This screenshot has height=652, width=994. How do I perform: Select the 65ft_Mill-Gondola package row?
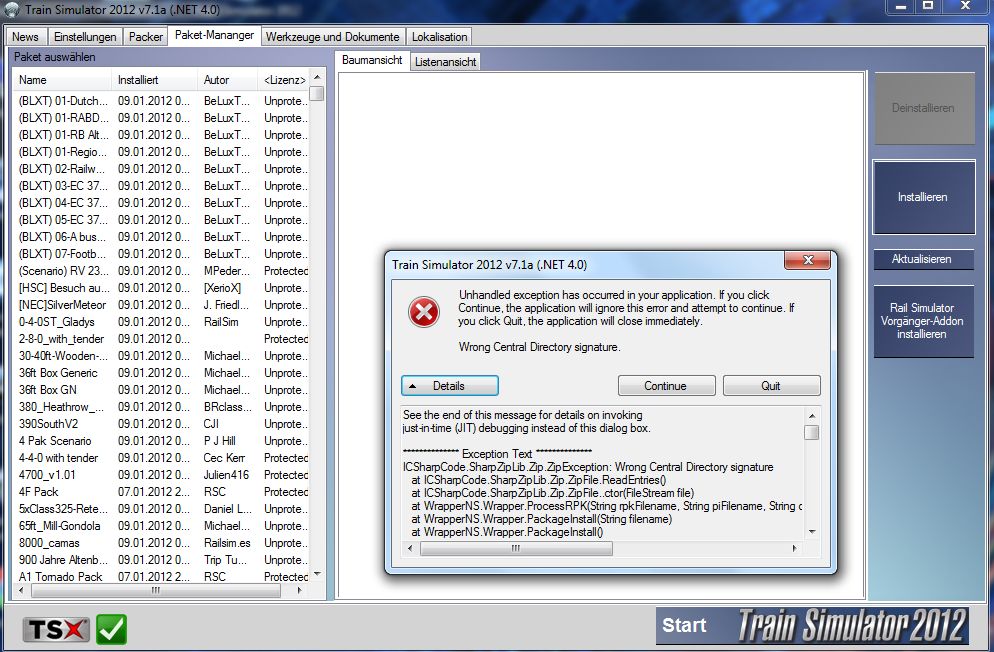pos(161,526)
